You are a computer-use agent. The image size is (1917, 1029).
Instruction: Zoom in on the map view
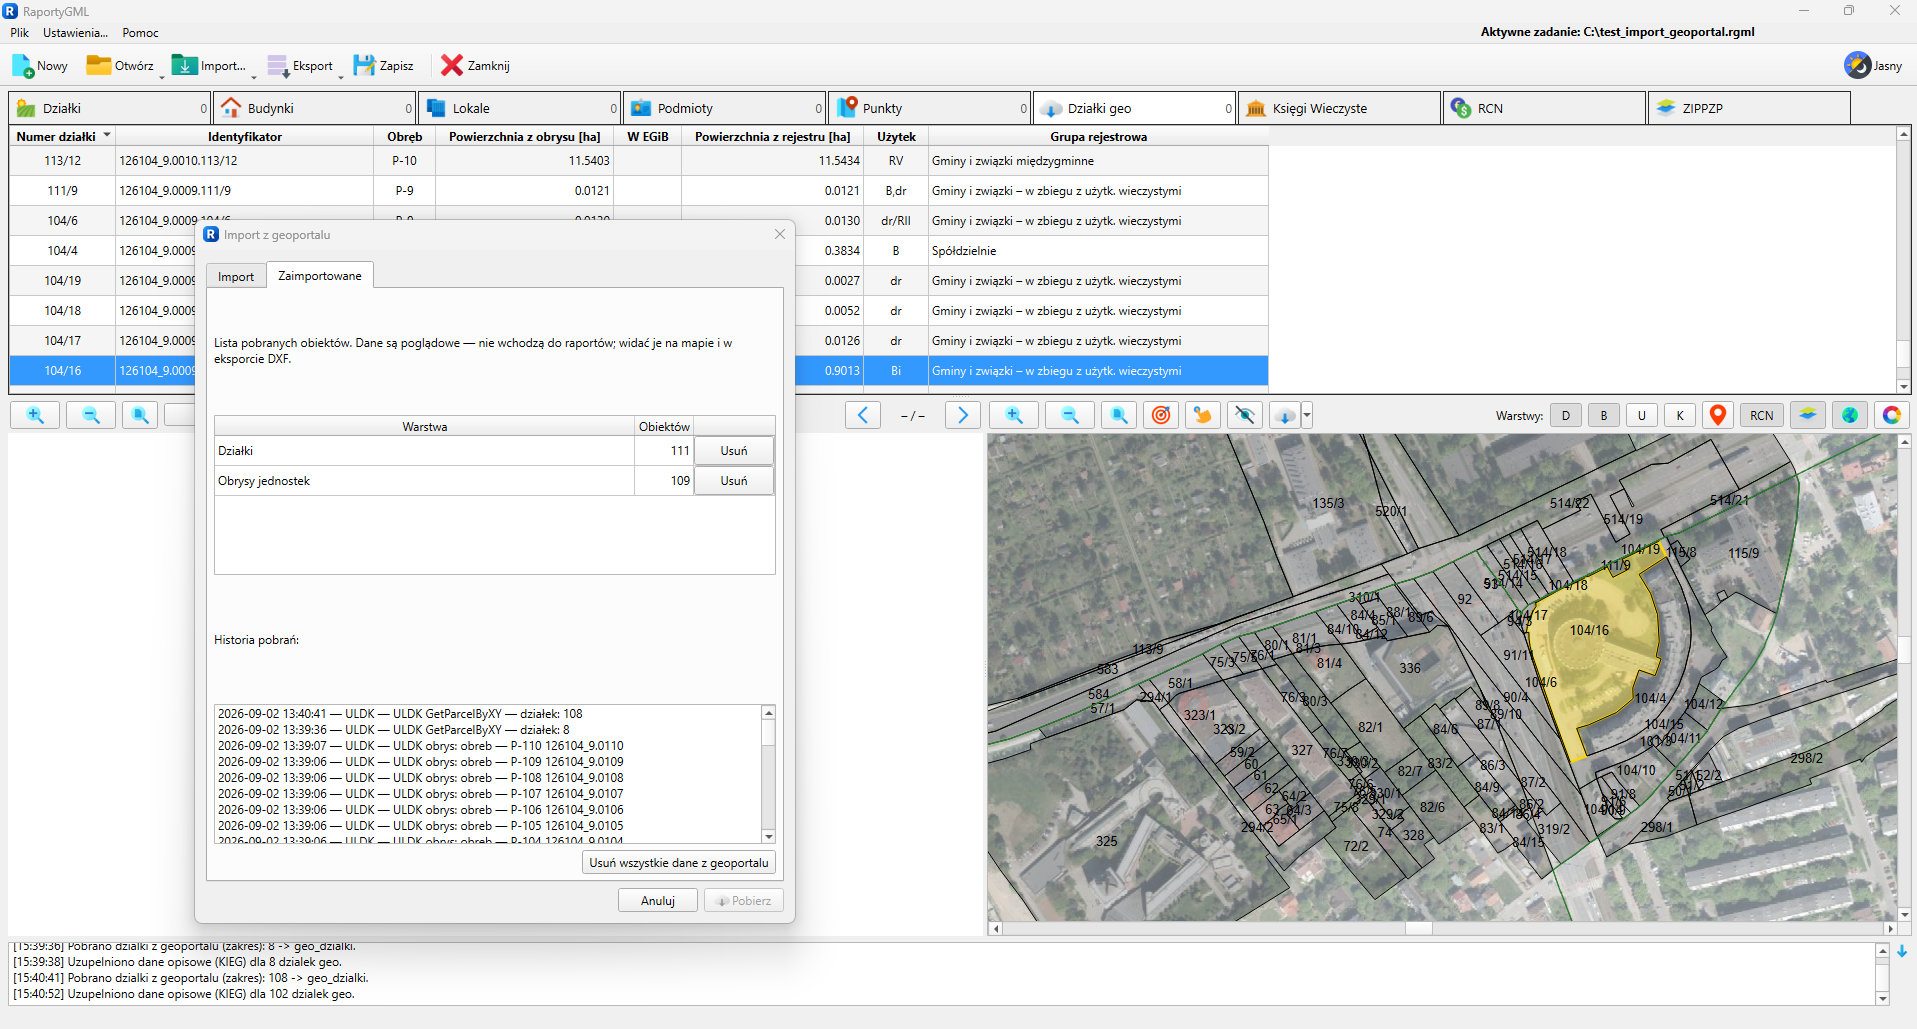pyautogui.click(x=1014, y=415)
